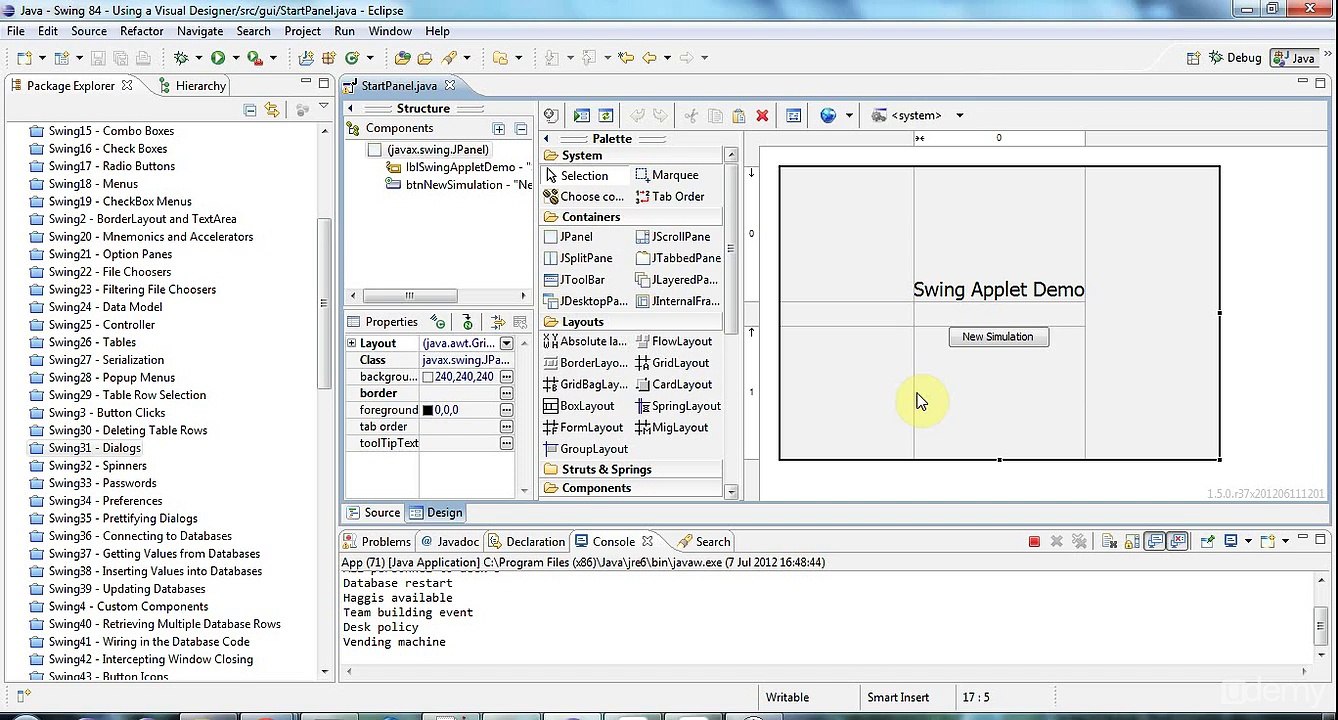Click Collapse All in Package Explorer

pos(250,110)
